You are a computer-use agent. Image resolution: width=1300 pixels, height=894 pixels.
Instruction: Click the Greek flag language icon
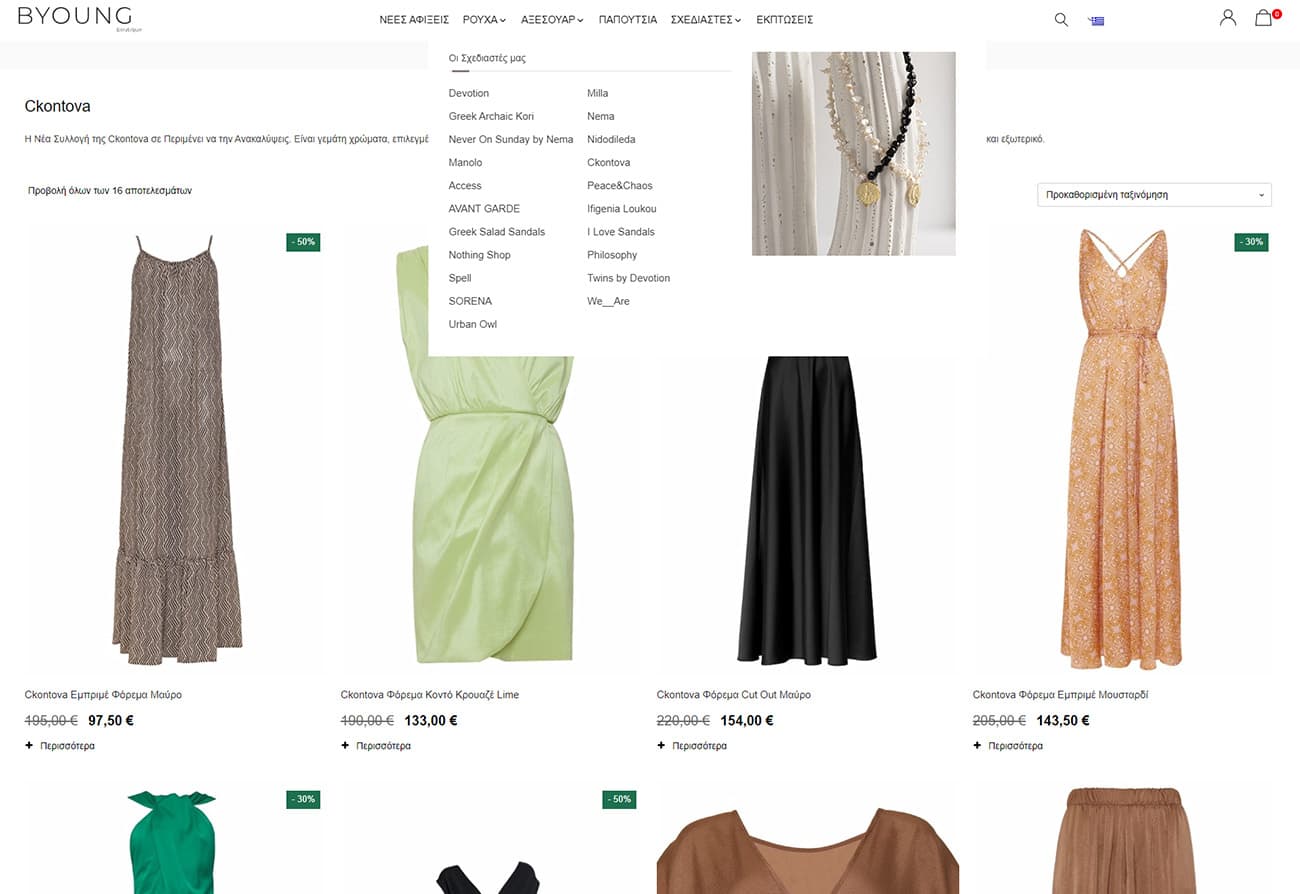pos(1097,20)
